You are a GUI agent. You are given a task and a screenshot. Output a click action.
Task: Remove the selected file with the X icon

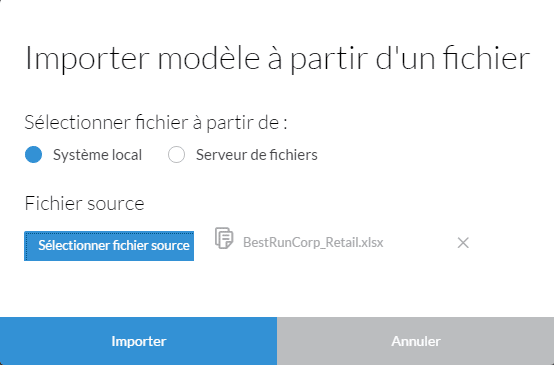pyautogui.click(x=463, y=243)
